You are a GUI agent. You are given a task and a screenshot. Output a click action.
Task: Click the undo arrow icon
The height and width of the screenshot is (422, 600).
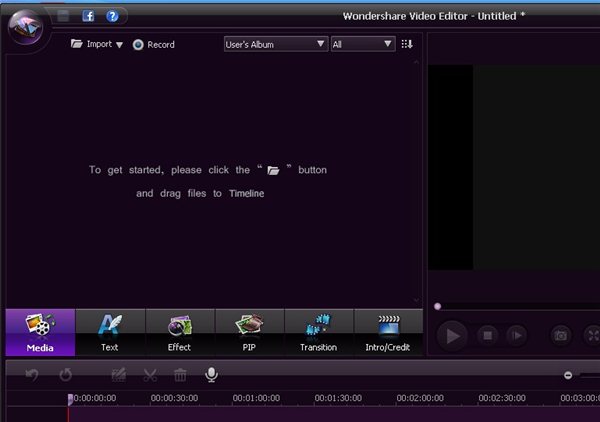[32, 375]
